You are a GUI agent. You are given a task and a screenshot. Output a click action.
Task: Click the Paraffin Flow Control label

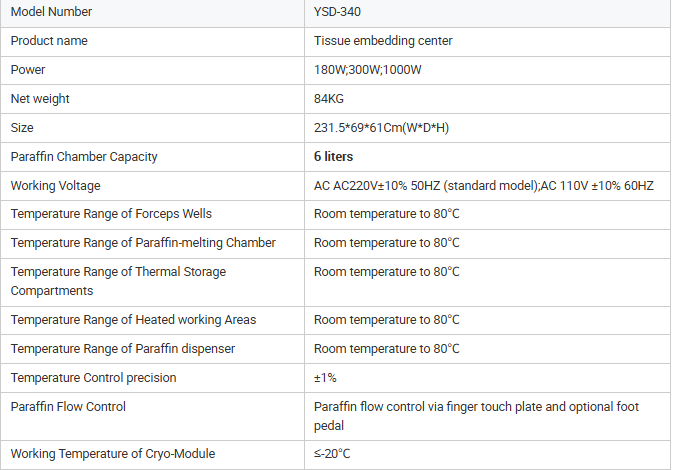(68, 406)
